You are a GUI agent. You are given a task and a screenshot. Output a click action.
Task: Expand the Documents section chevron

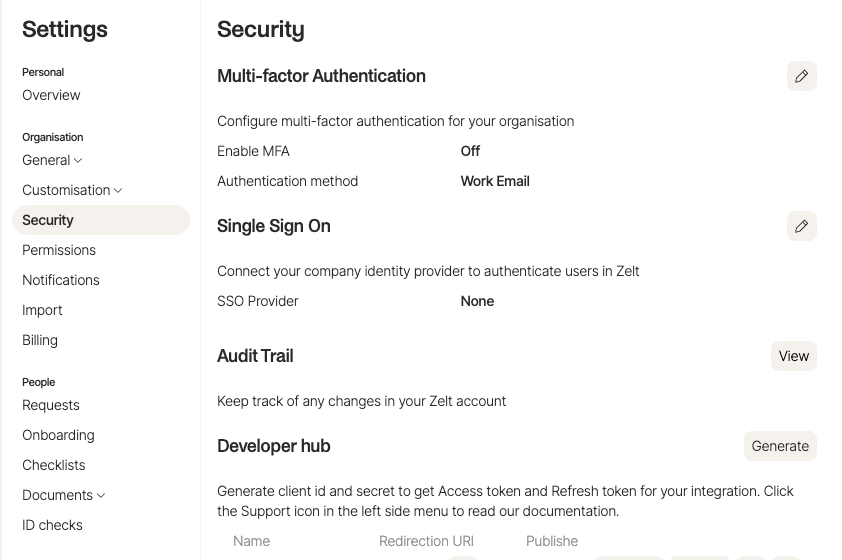[x=101, y=495]
